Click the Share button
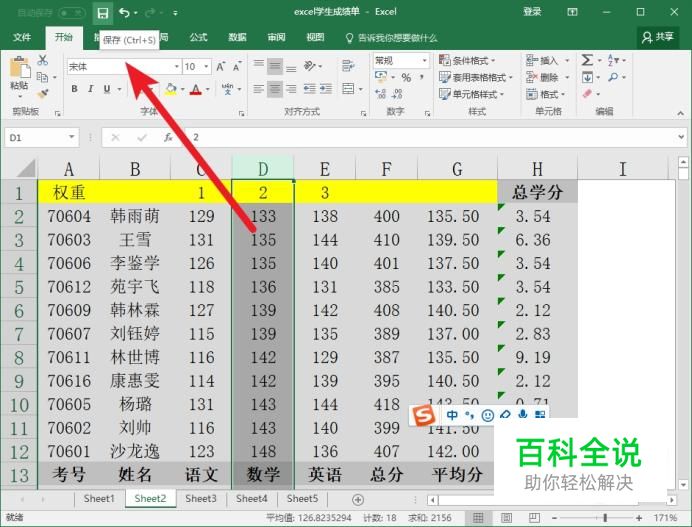The height and width of the screenshot is (527, 692). [658, 37]
